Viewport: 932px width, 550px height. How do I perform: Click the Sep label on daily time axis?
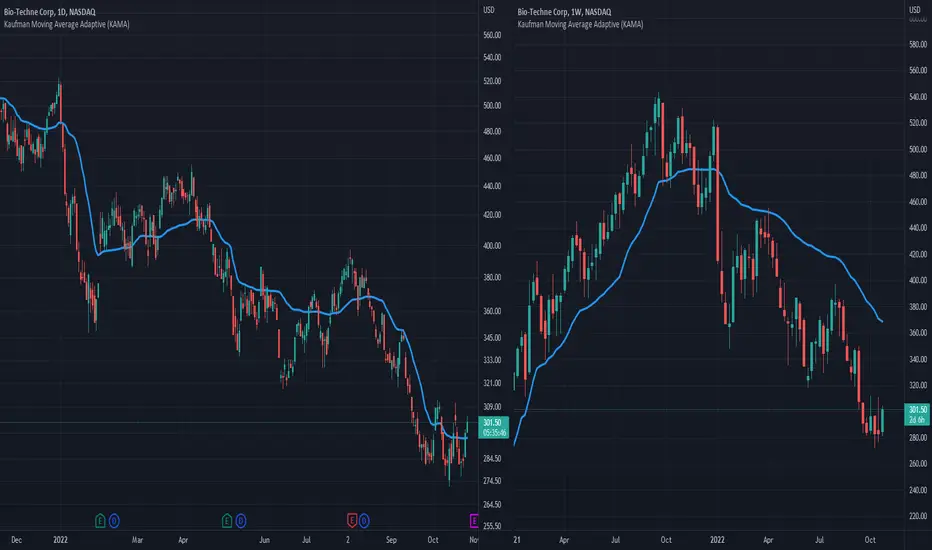tap(391, 540)
